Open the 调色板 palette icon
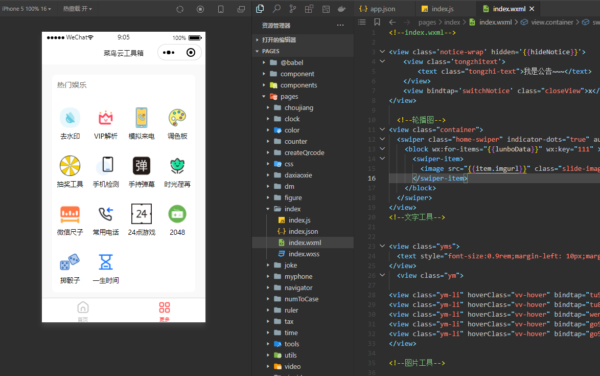This screenshot has width=600, height=376. pyautogui.click(x=177, y=118)
